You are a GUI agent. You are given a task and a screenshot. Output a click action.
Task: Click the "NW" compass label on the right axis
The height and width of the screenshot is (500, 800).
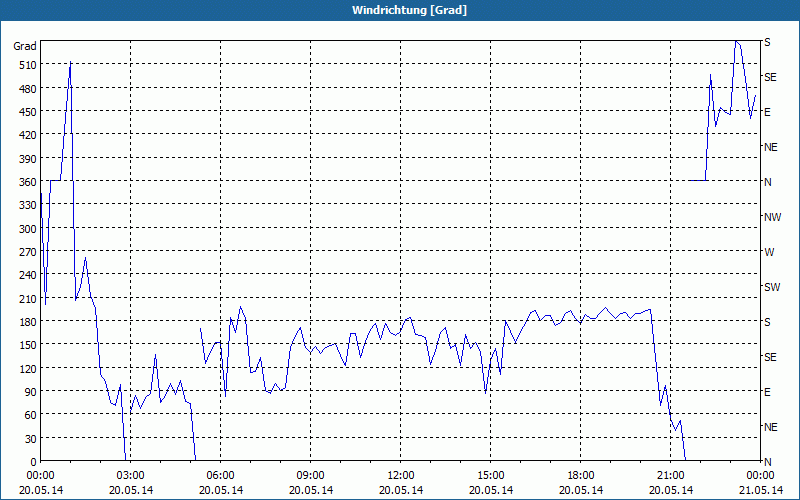(x=772, y=217)
